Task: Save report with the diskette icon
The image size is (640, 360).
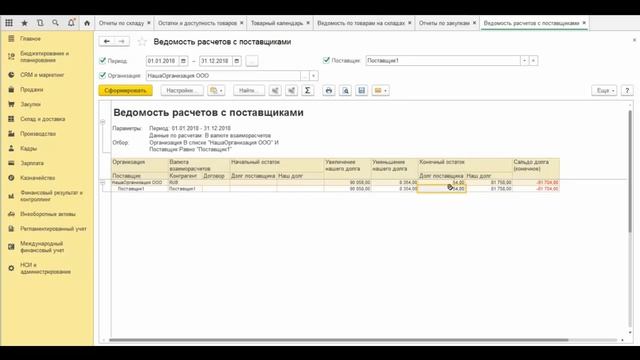Action: (x=362, y=90)
